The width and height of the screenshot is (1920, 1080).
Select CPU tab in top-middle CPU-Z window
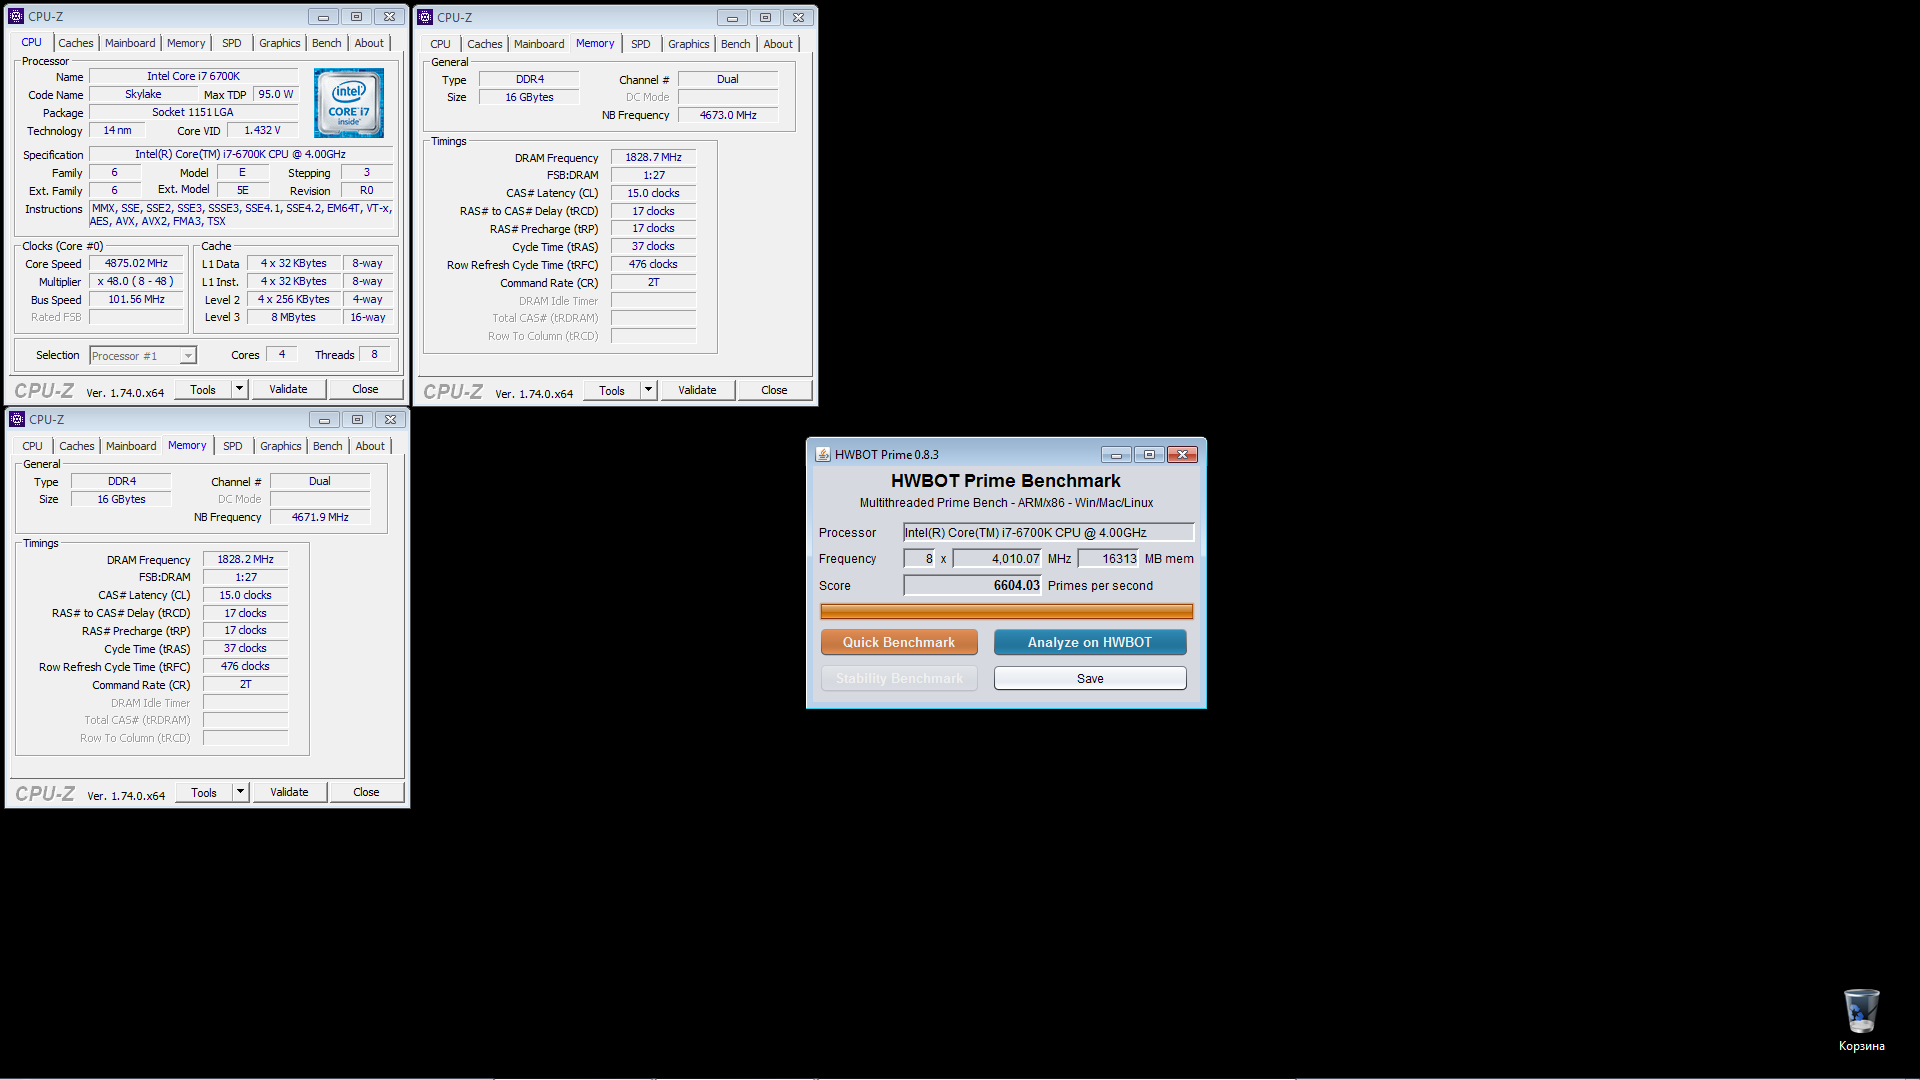point(440,44)
